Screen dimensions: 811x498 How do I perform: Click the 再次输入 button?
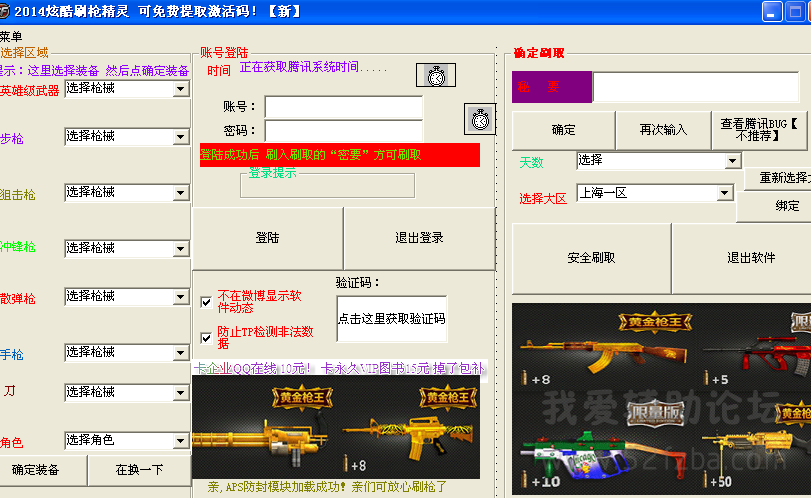pos(663,130)
